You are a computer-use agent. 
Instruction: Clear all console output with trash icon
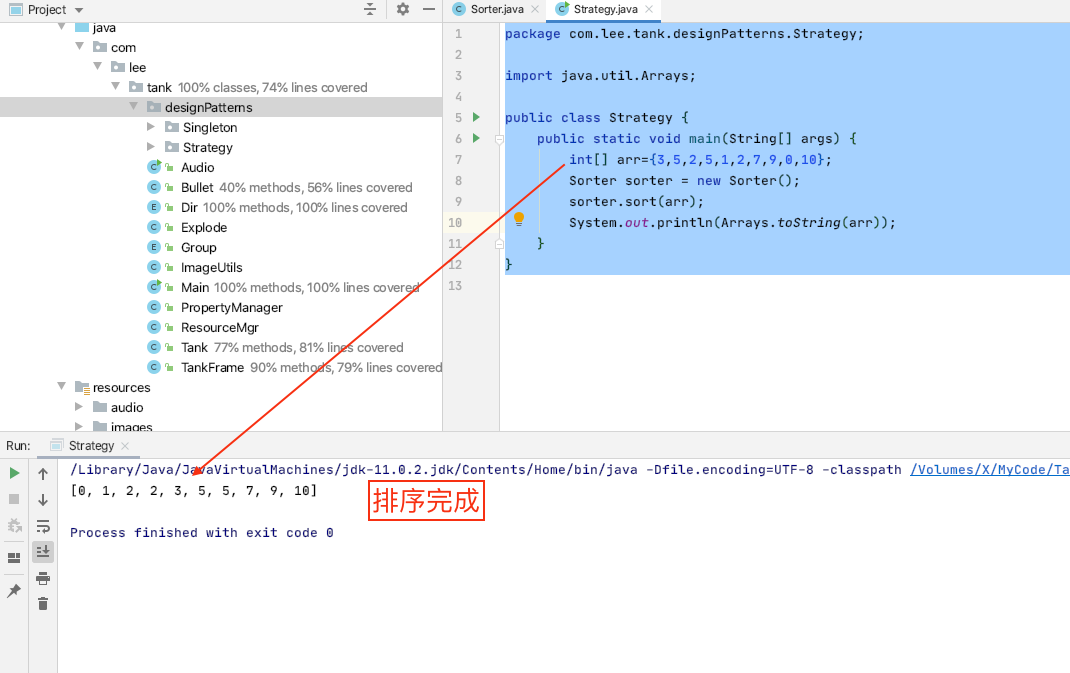tap(43, 603)
